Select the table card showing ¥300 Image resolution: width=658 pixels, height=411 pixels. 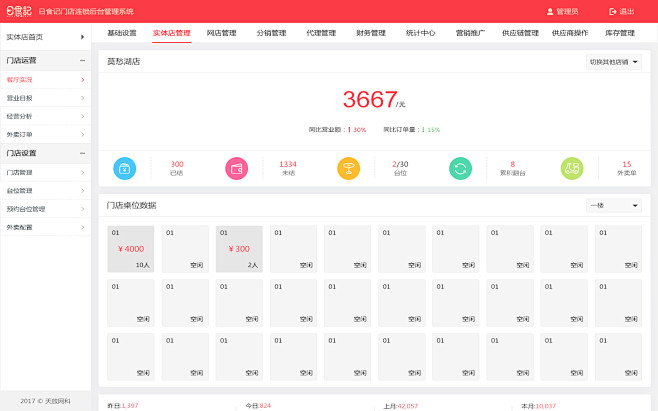(239, 249)
